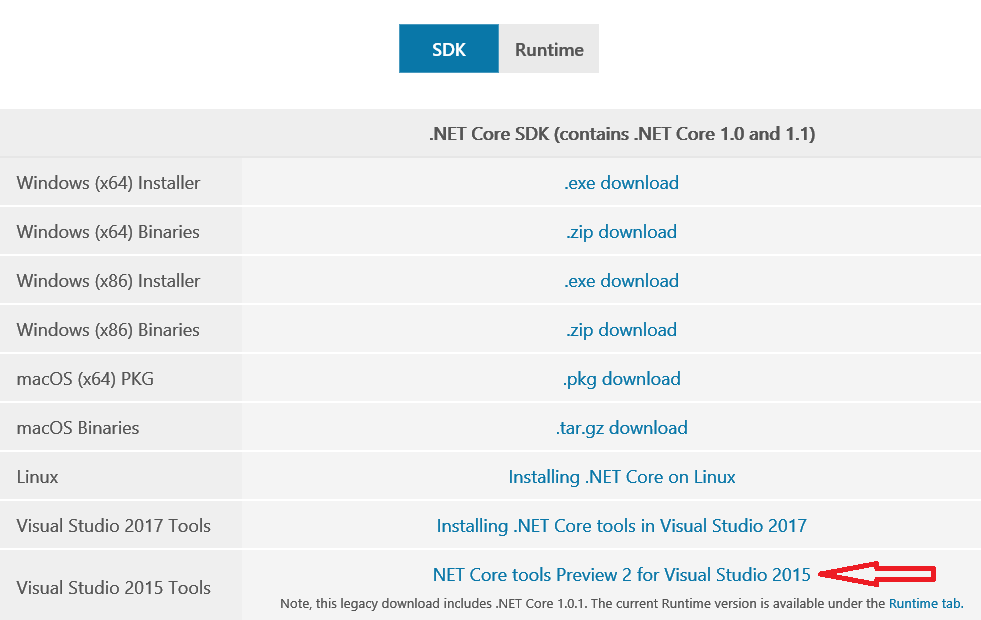Click the Visual Studio 2015 Tools label
This screenshot has width=981, height=620.
[113, 587]
